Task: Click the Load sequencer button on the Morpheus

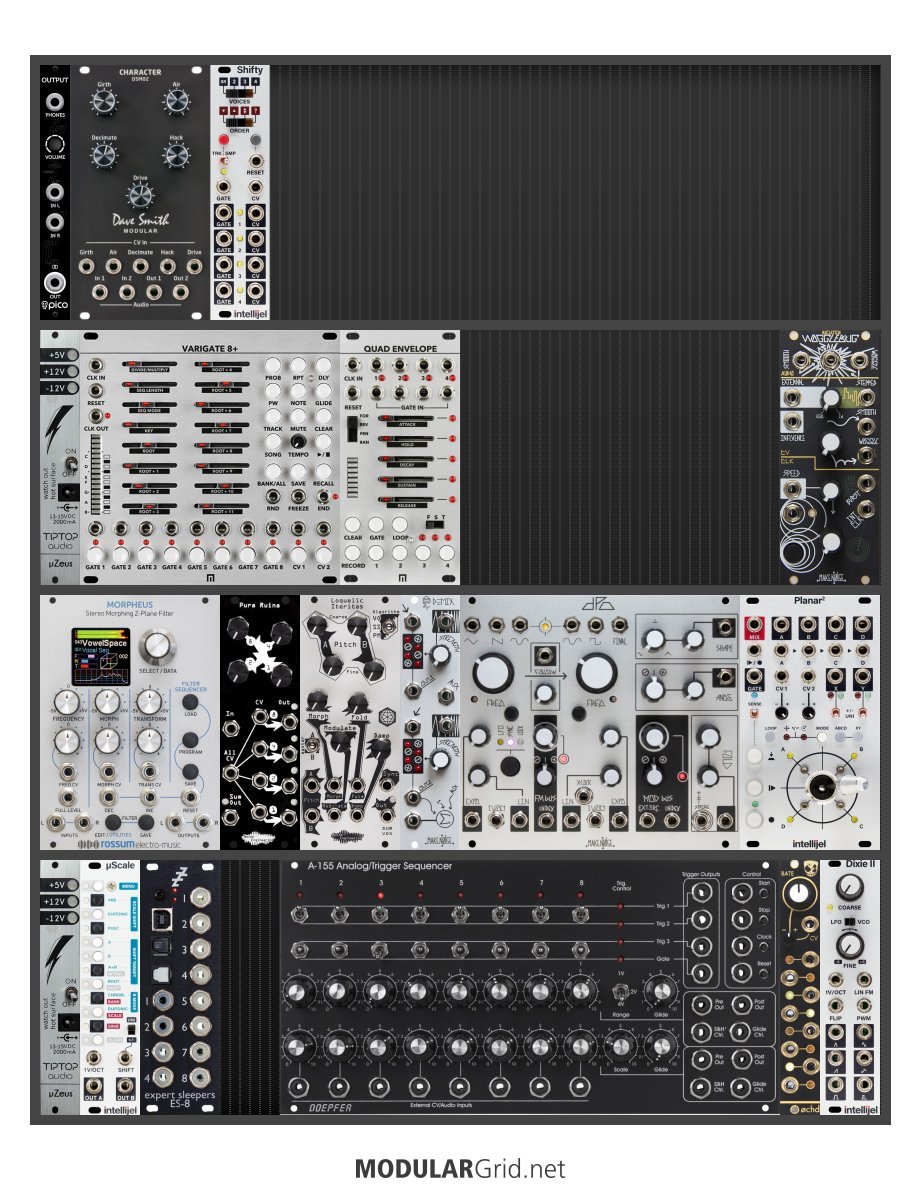Action: (x=190, y=702)
